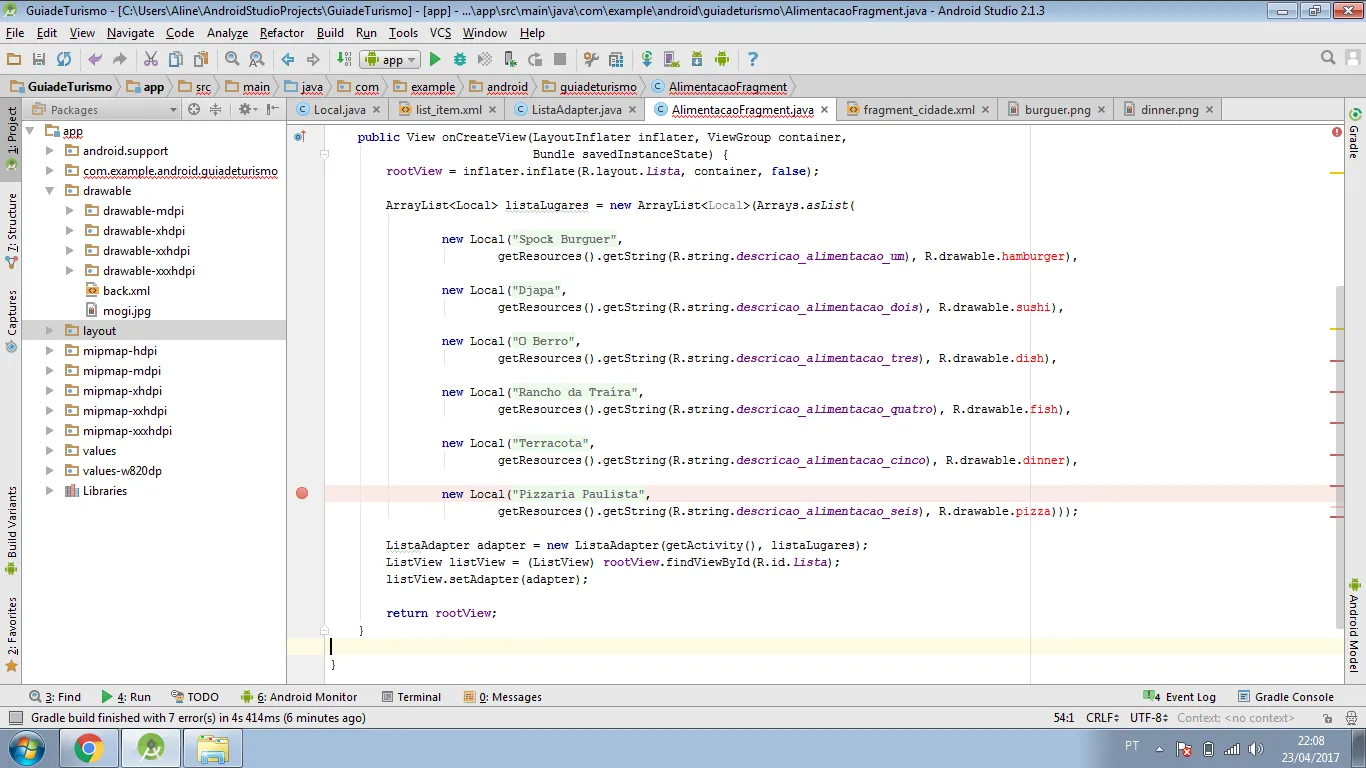Toggle tool window bars icon at bottom-left corner
This screenshot has width=1366, height=768.
tap(15, 718)
